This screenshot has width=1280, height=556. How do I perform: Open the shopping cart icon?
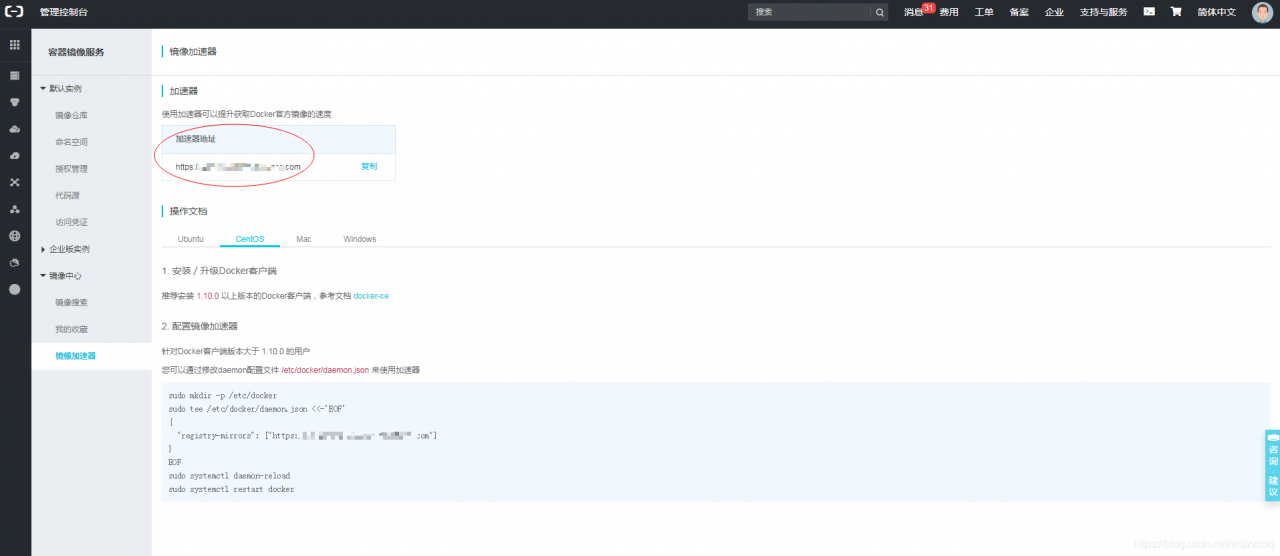1176,12
